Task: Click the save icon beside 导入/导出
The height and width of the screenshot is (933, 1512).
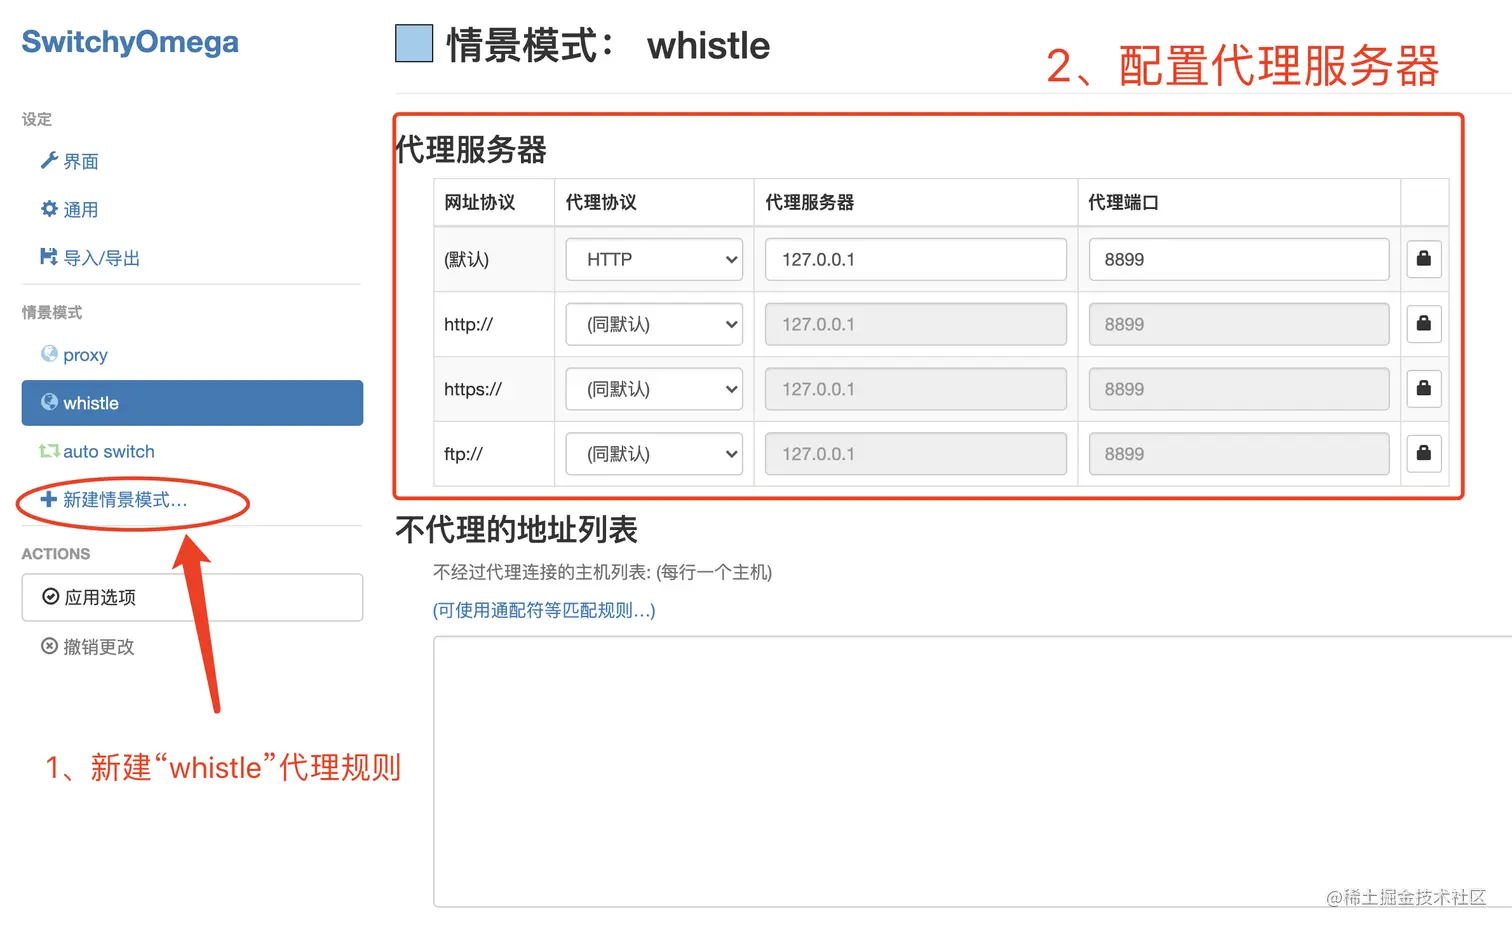Action: click(x=49, y=256)
